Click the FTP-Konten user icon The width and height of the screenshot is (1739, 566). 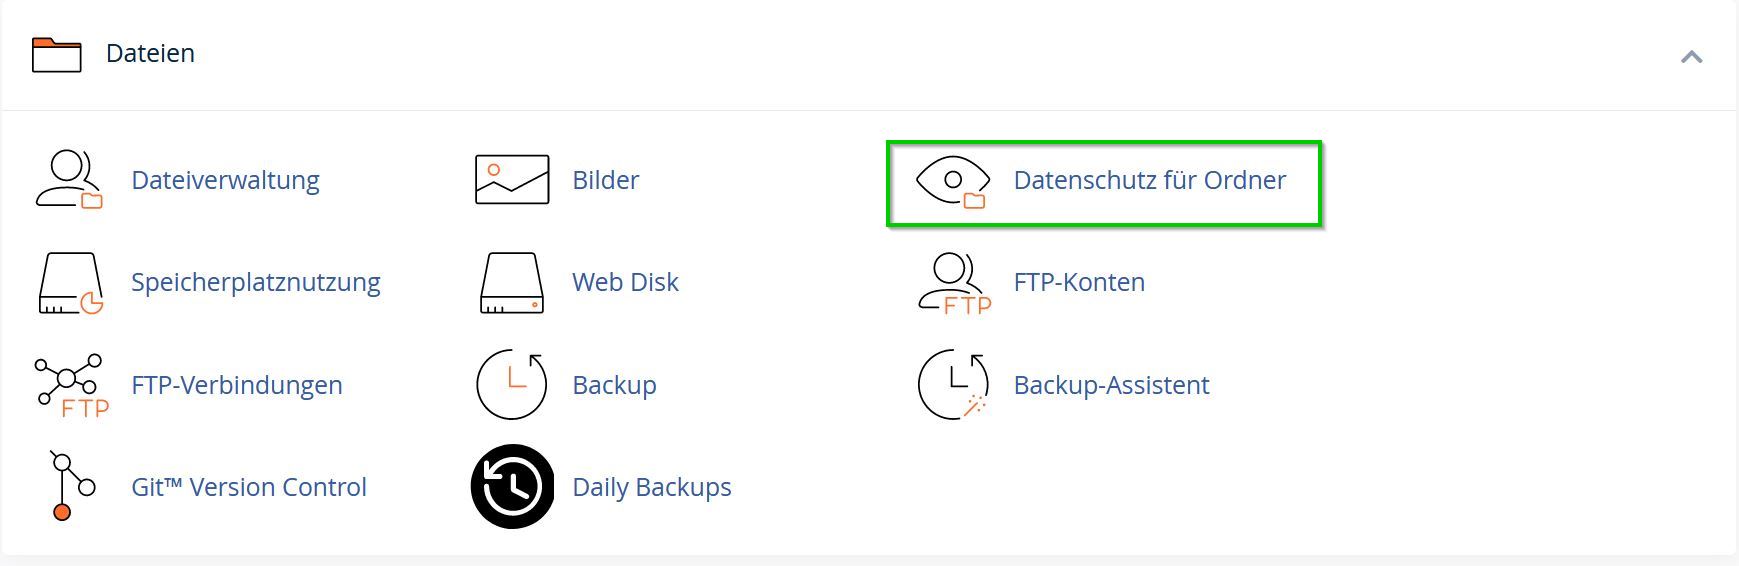click(x=954, y=284)
